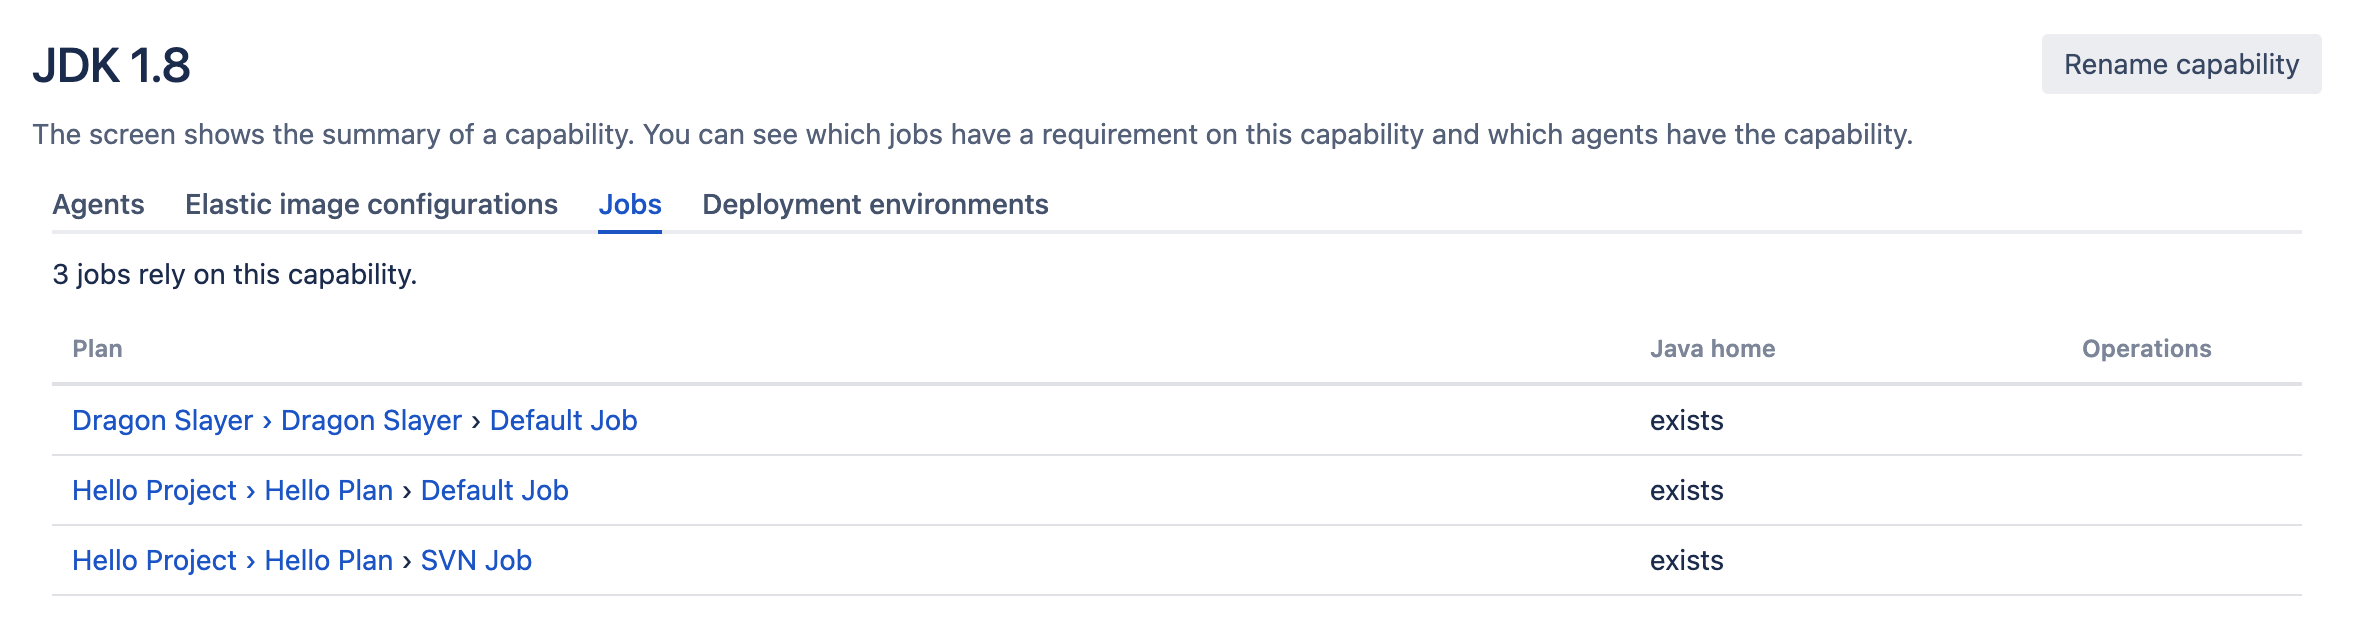Open the first Dragon Slayer project link

162,421
